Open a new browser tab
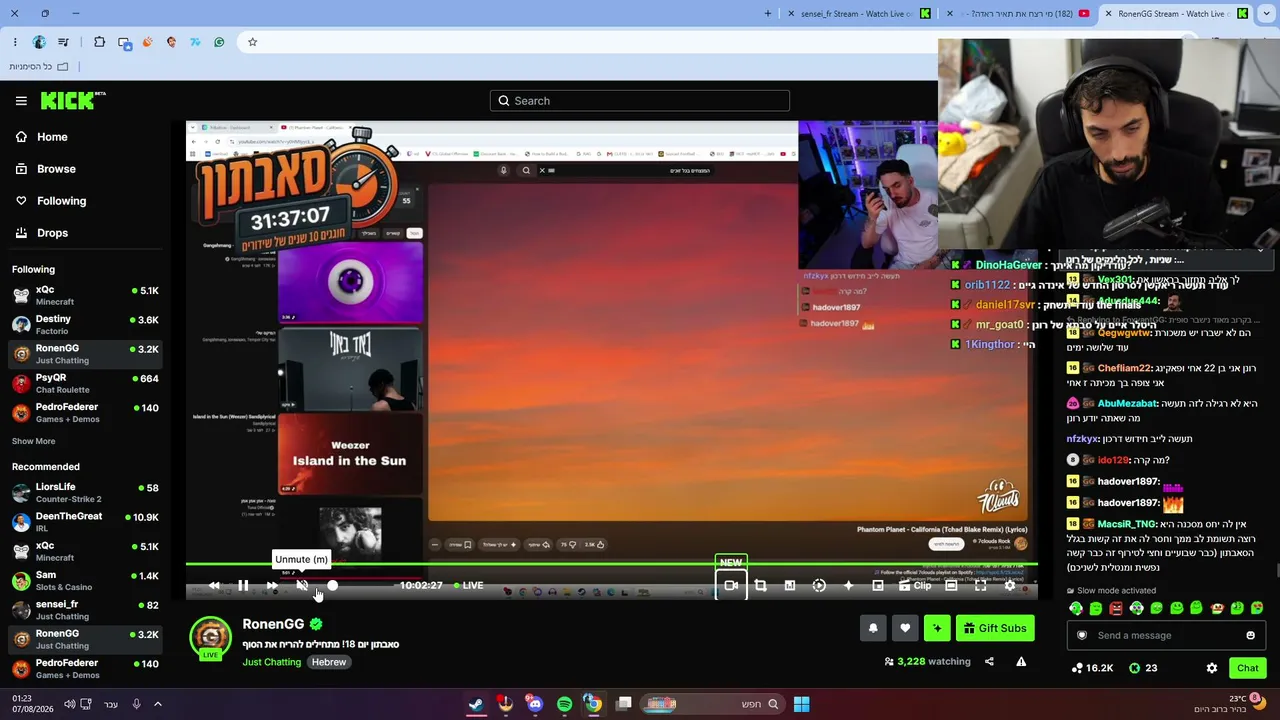Image resolution: width=1280 pixels, height=720 pixels. pos(768,14)
